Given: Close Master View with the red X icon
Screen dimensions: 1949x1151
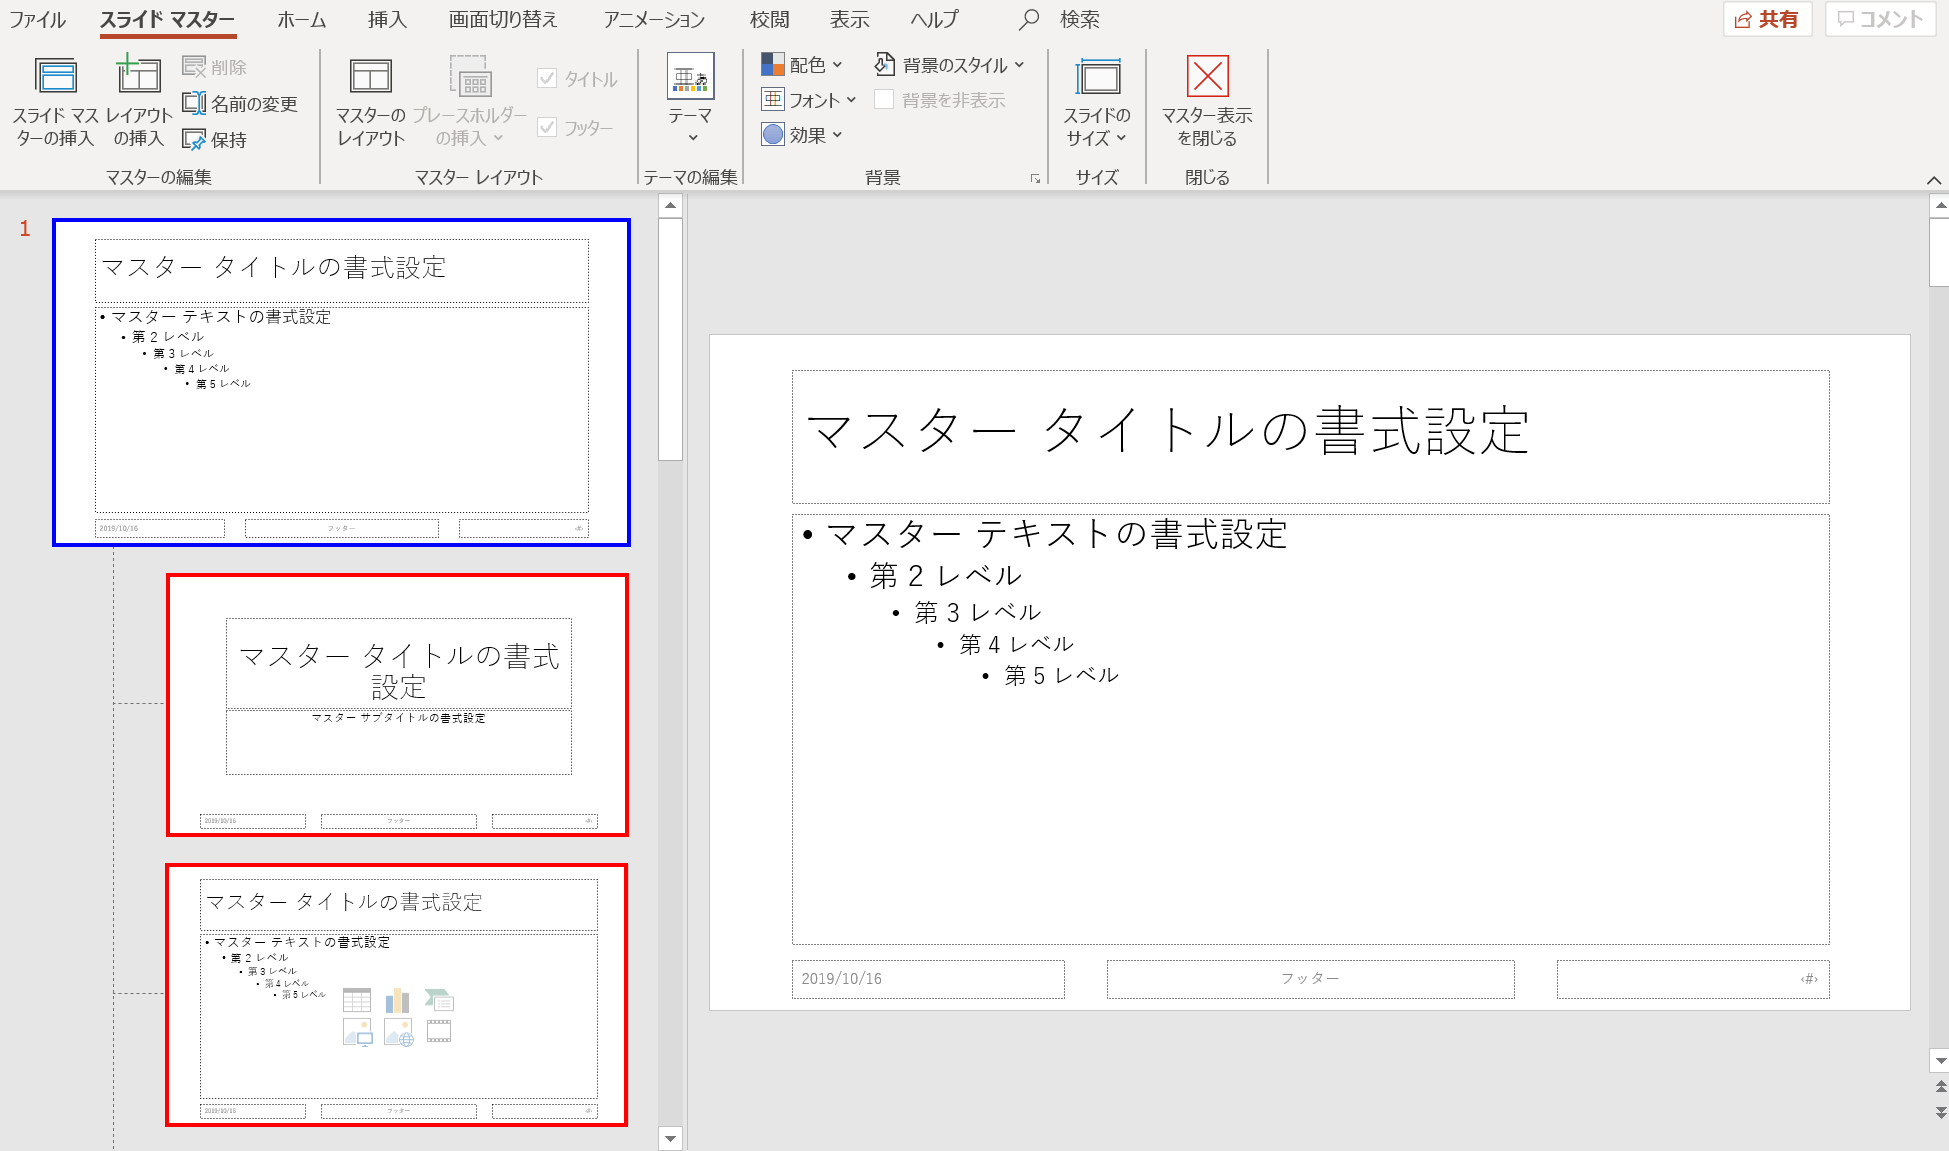Looking at the screenshot, I should point(1208,76).
